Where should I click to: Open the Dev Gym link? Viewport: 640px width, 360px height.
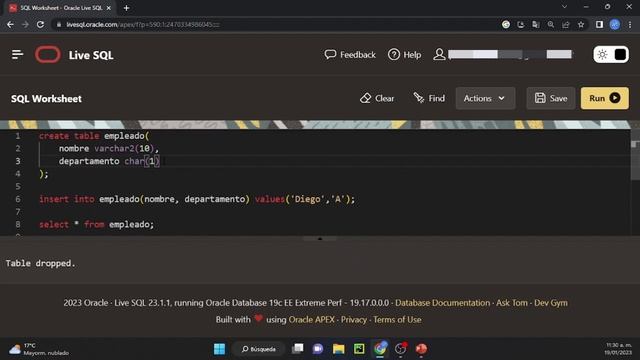[551, 303]
